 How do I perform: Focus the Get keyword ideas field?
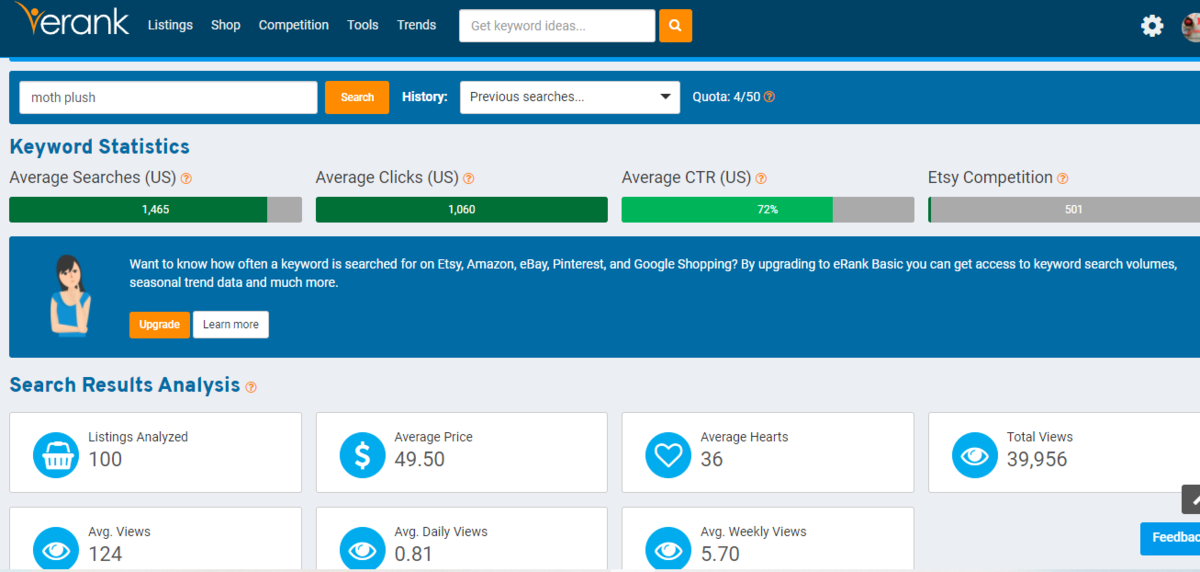tap(557, 25)
